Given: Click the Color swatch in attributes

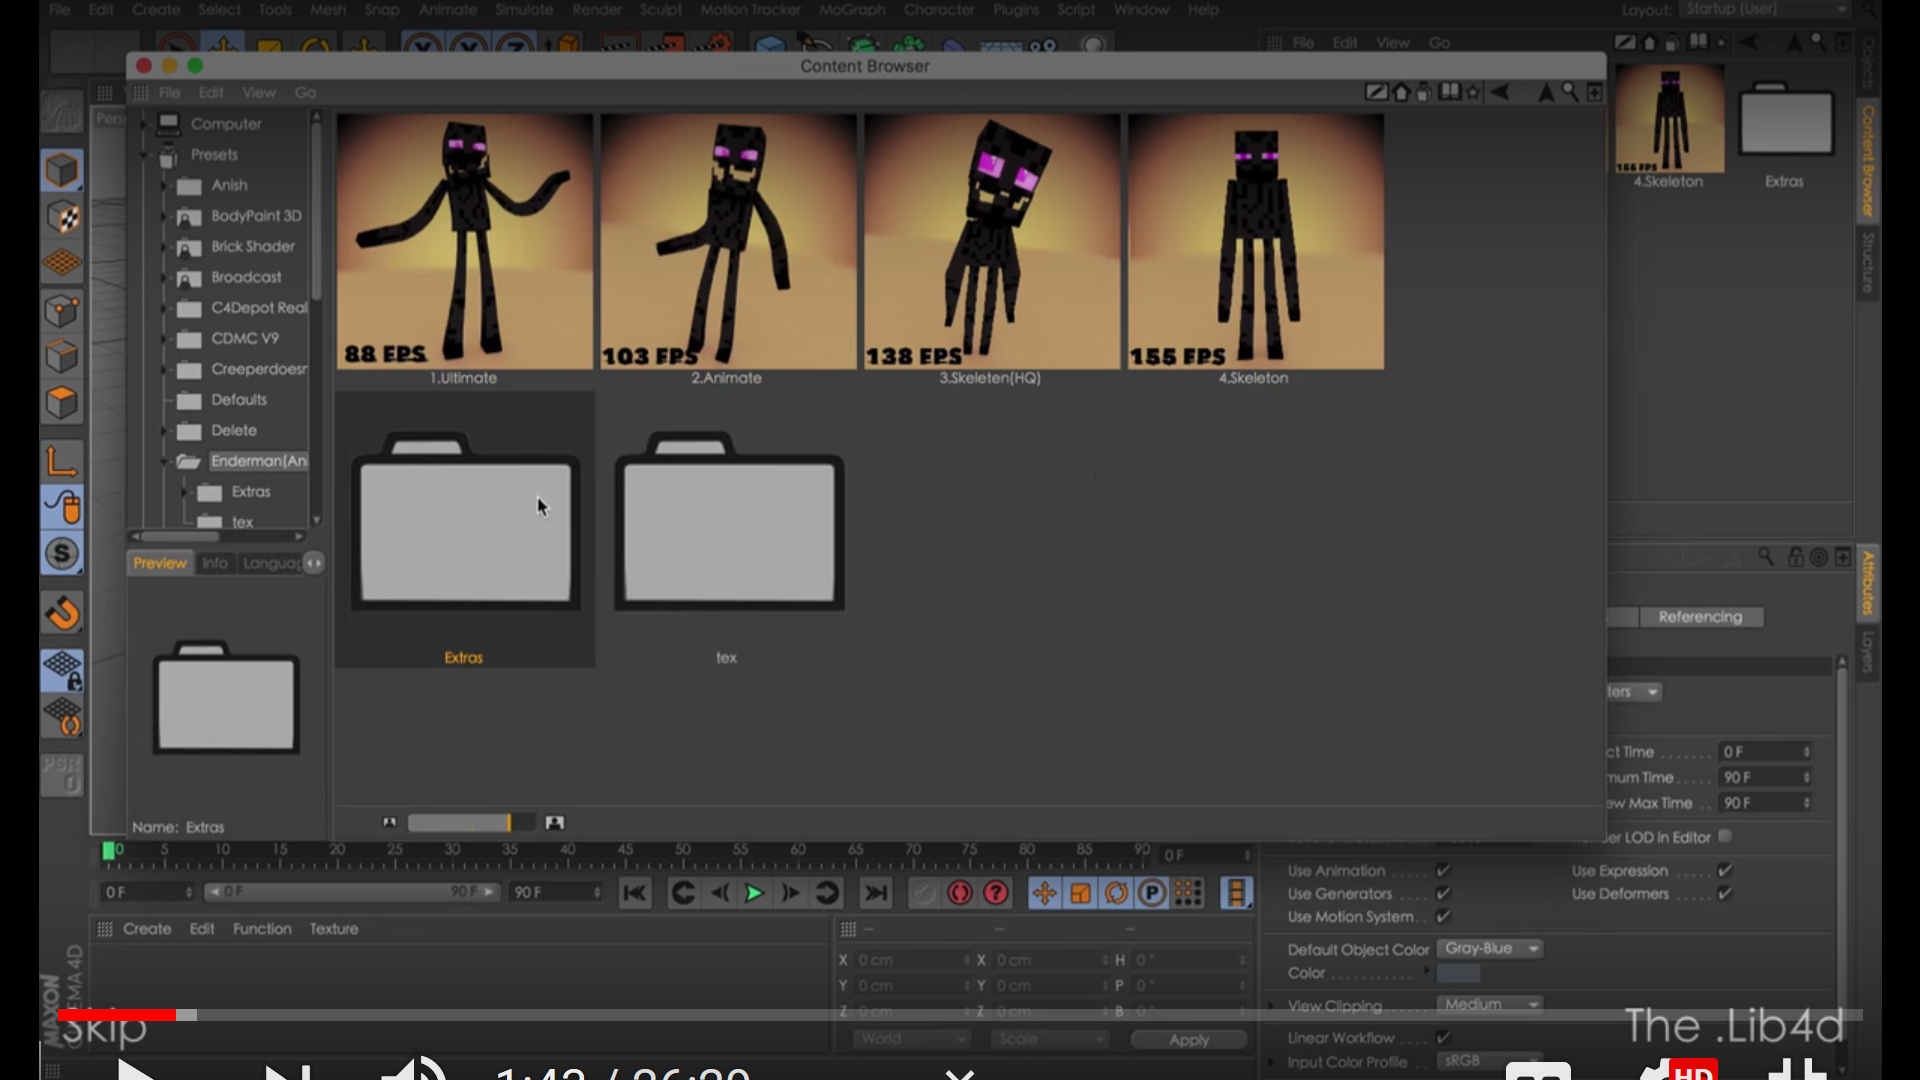Looking at the screenshot, I should click(x=1458, y=973).
